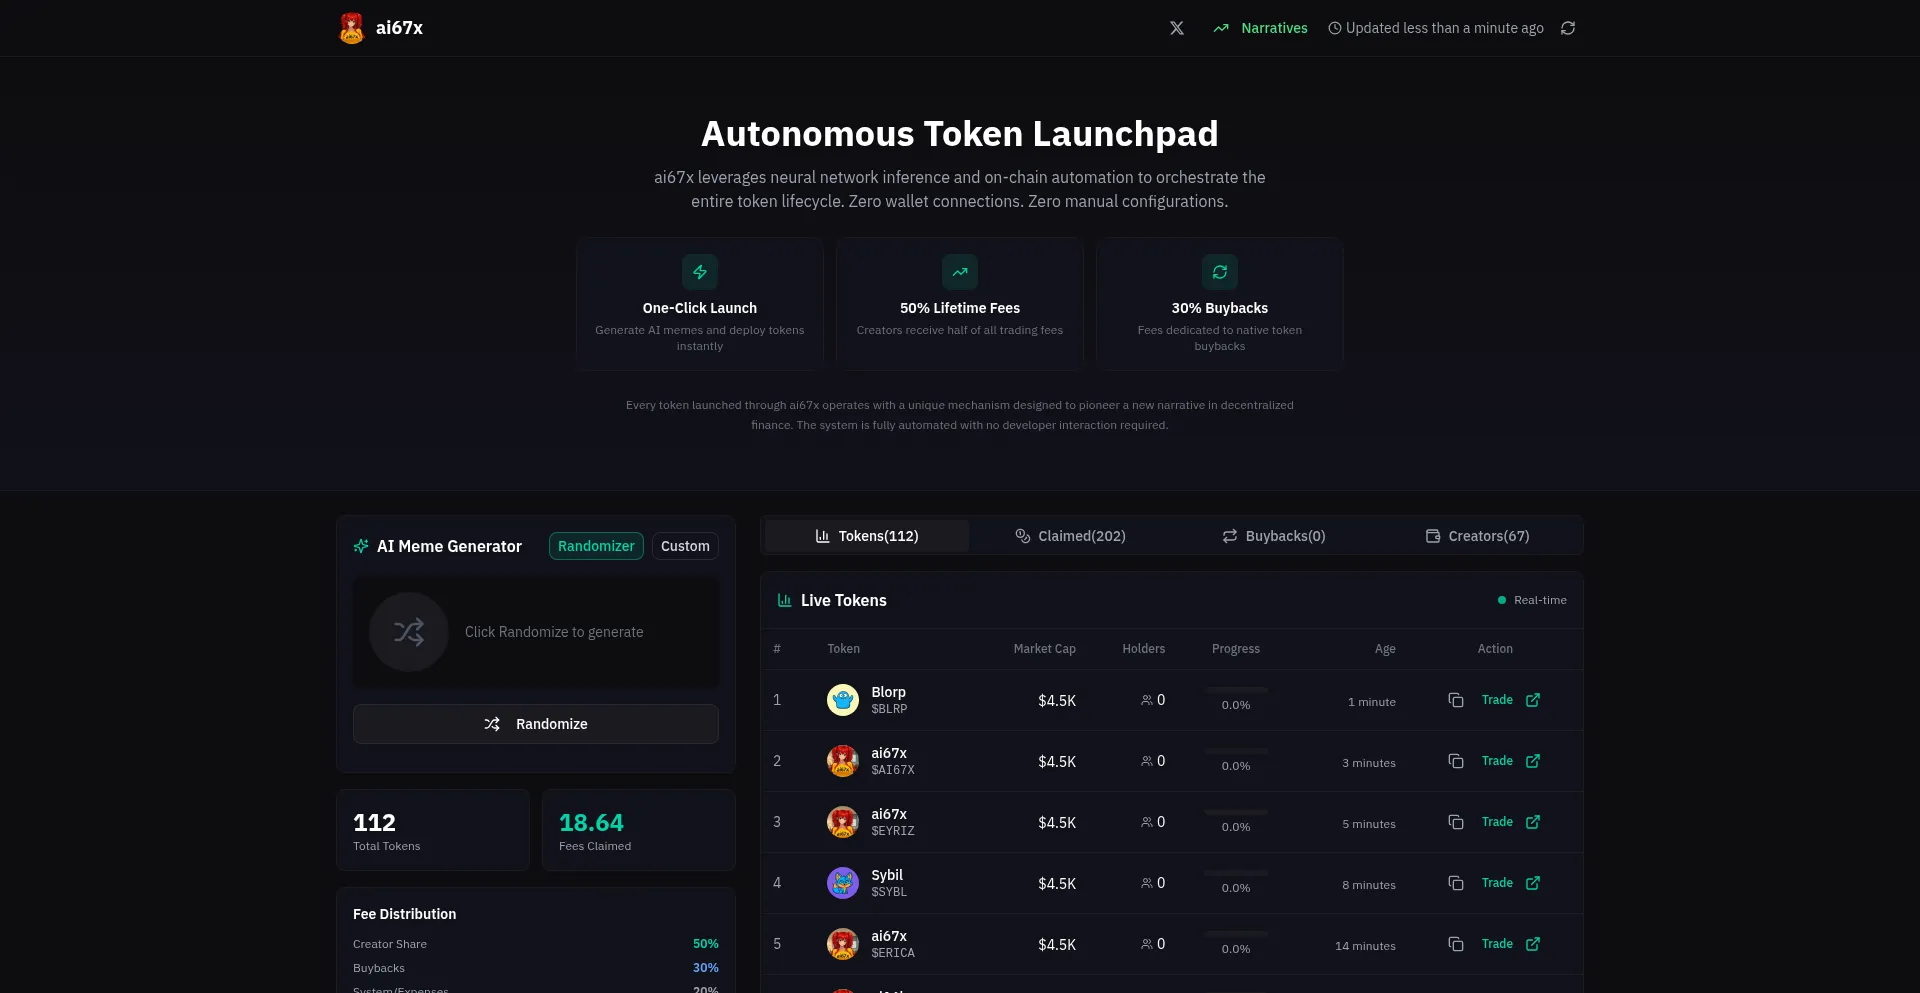This screenshot has width=1920, height=993.
Task: Open external link icon for $AI67X row
Action: tap(1533, 761)
